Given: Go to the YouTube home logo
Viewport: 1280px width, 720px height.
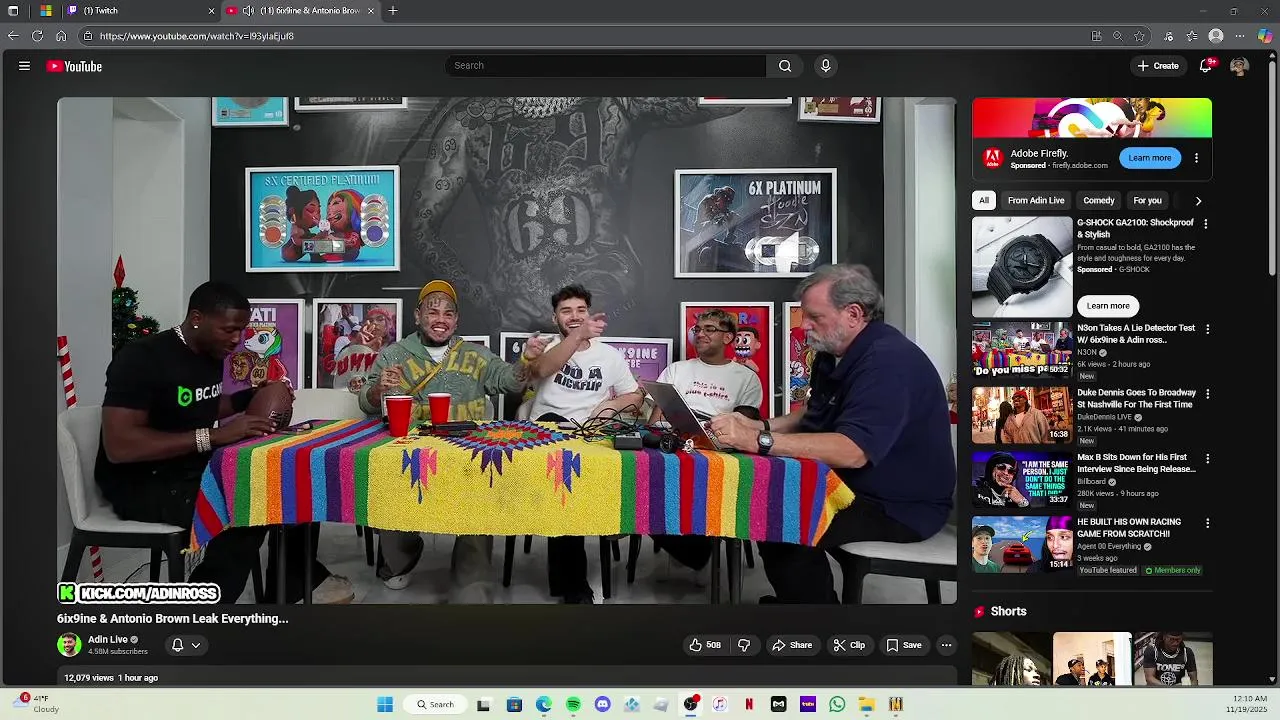Looking at the screenshot, I should click(75, 66).
